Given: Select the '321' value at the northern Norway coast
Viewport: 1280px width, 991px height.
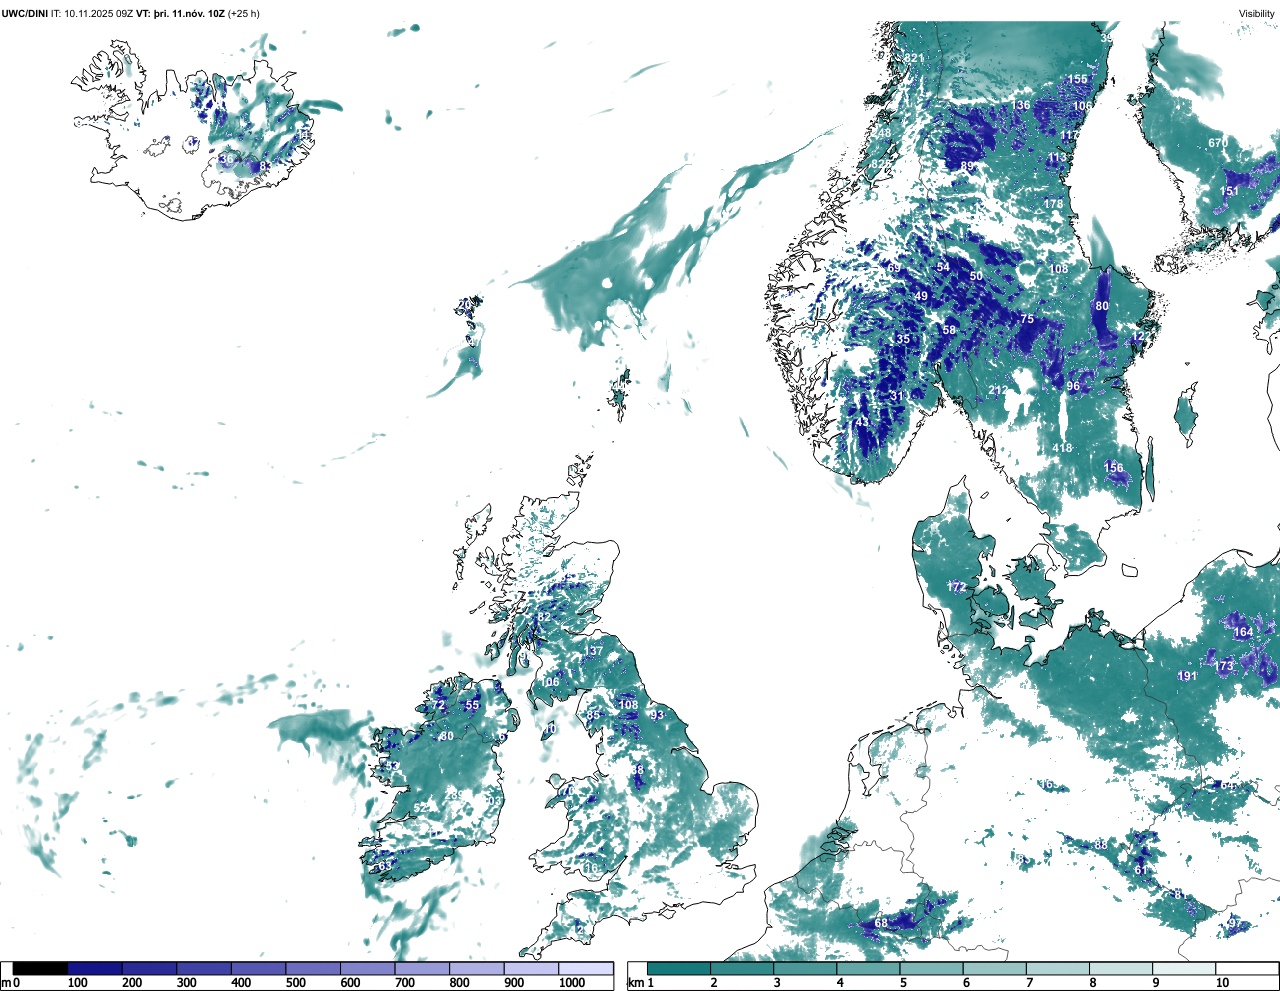Looking at the screenshot, I should (x=915, y=58).
